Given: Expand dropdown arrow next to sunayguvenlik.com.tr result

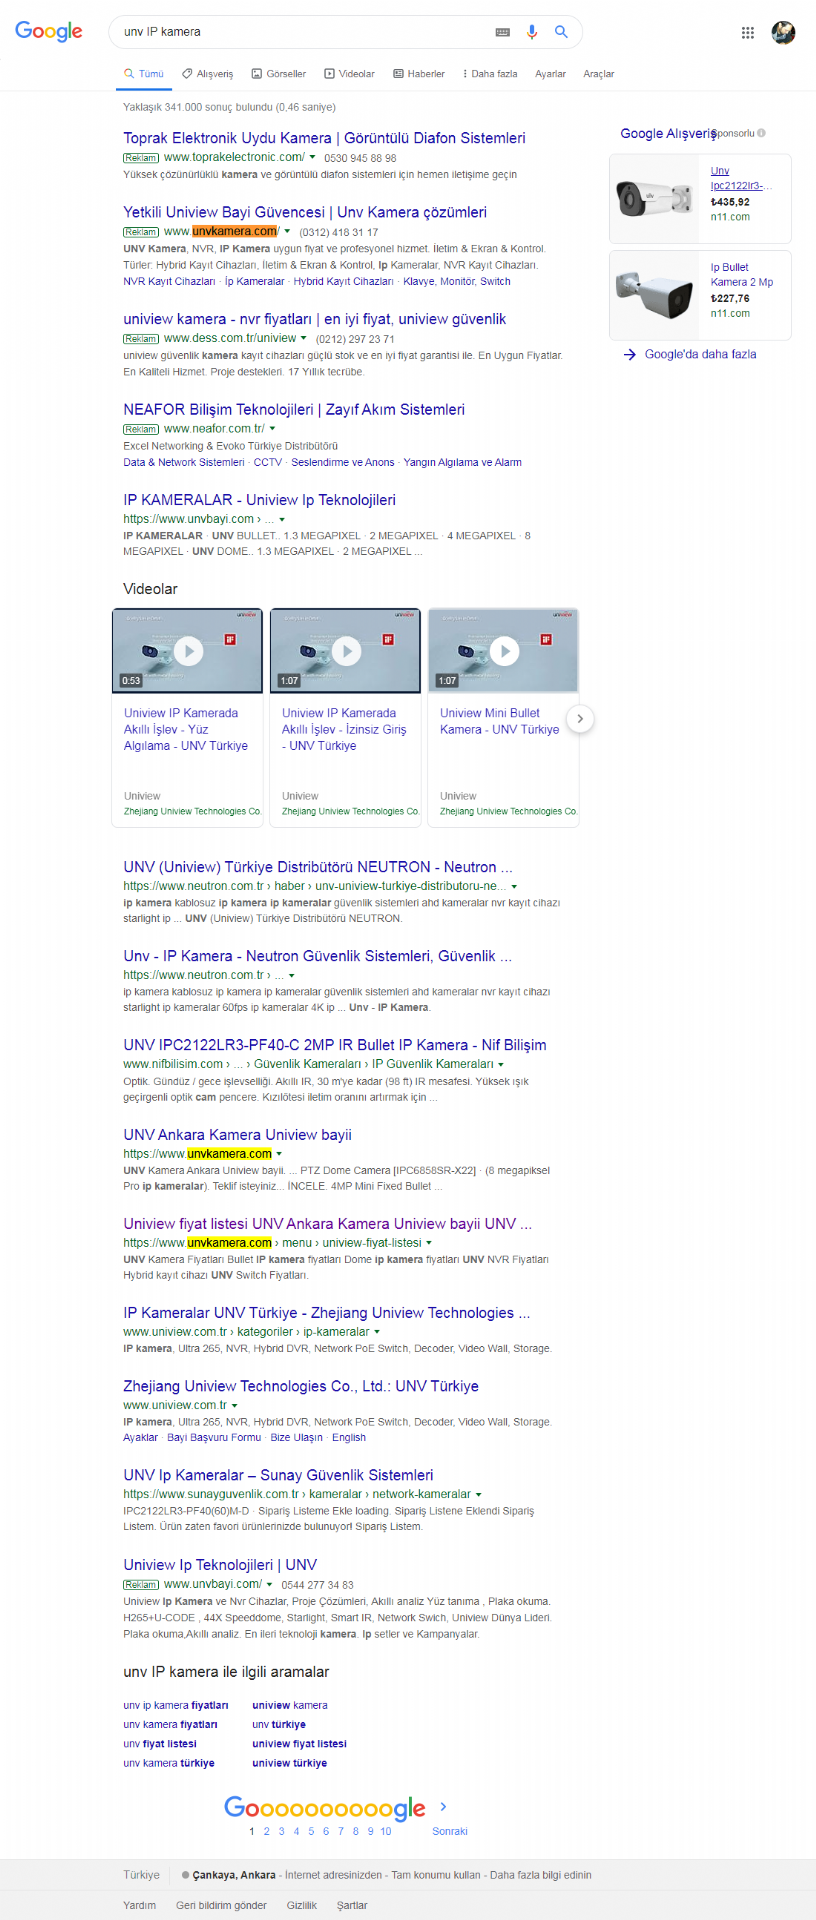Looking at the screenshot, I should [478, 1495].
